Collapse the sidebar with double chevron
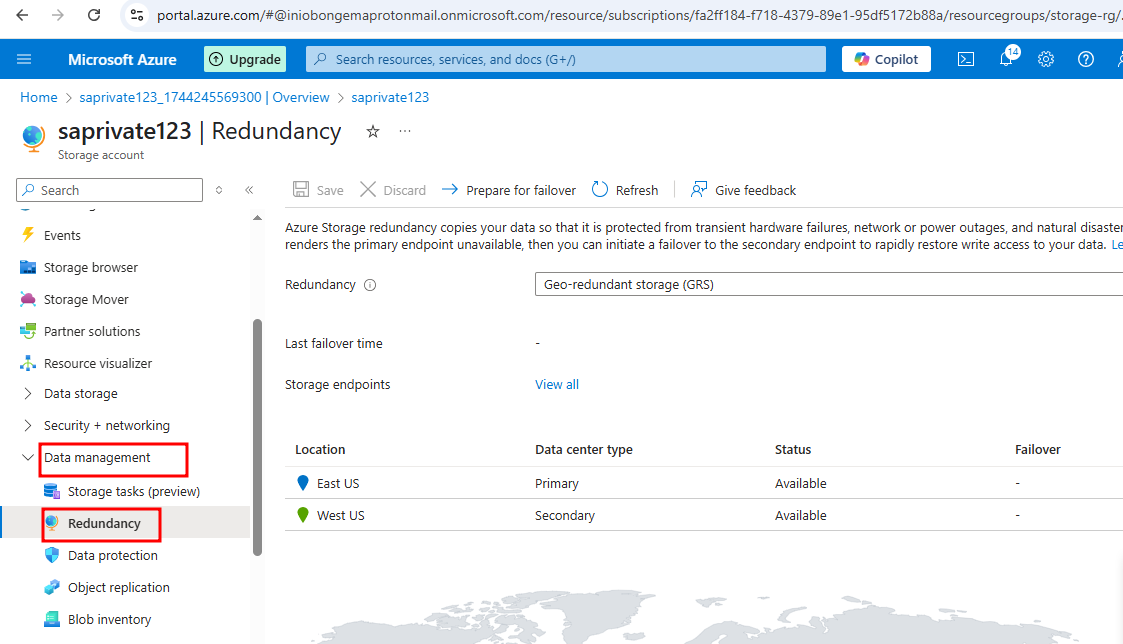Screen dimensions: 1123x644 [x=249, y=190]
